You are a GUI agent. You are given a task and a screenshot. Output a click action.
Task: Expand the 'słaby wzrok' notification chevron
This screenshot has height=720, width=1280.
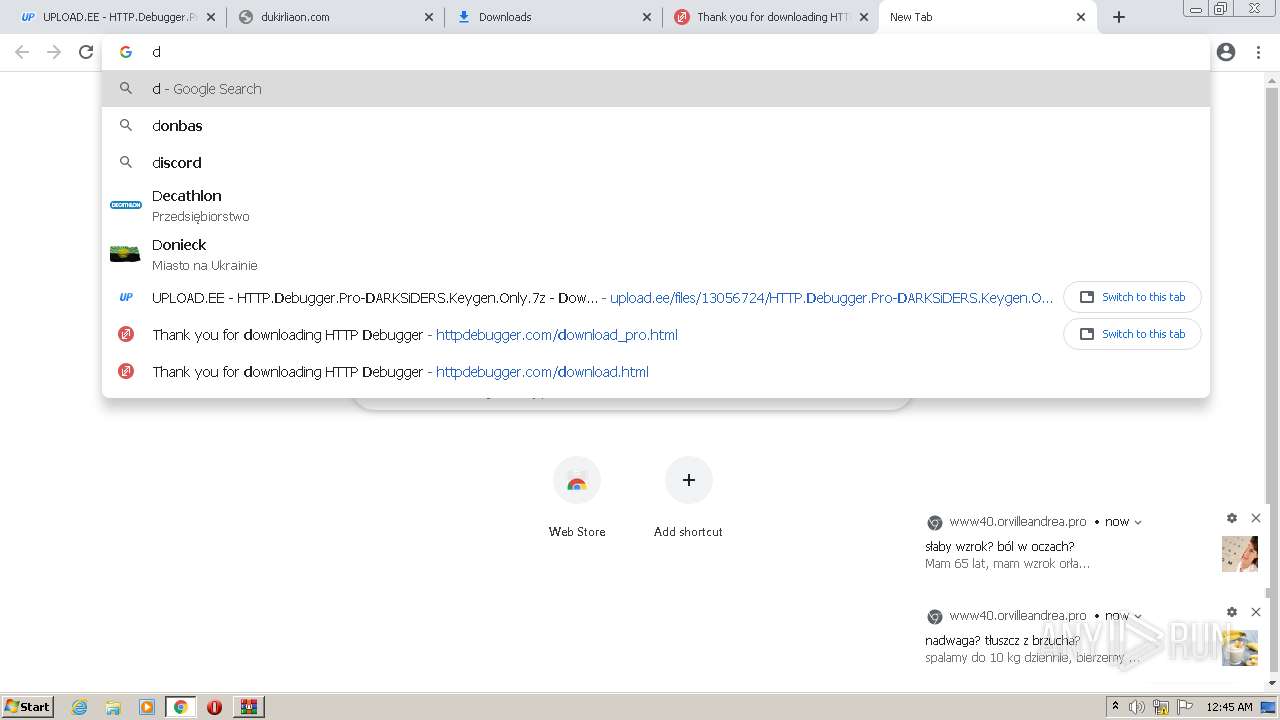pyautogui.click(x=1138, y=522)
